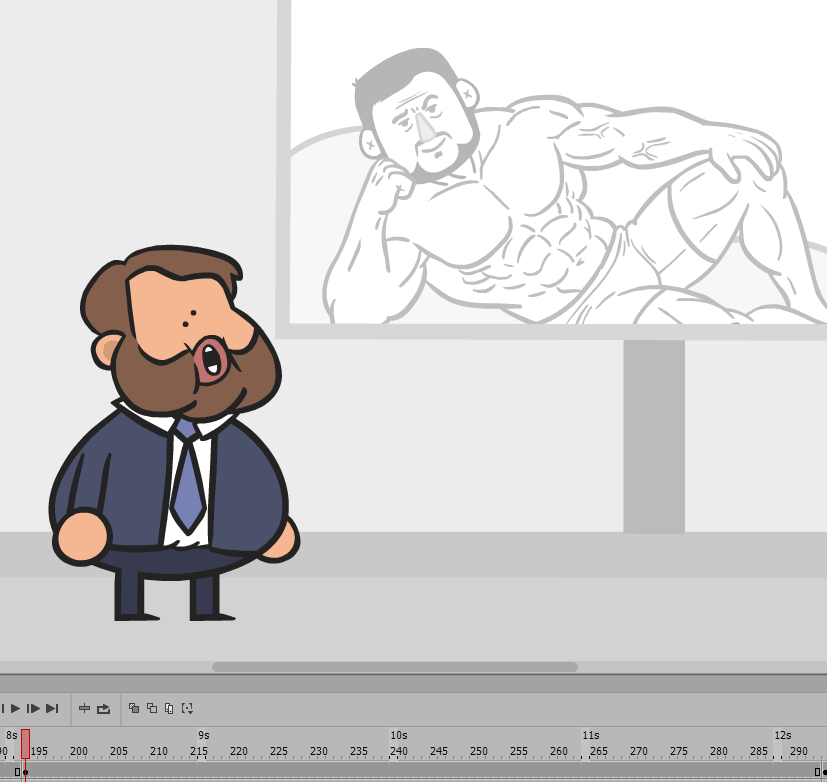
Task: Step forward one frame
Action: pyautogui.click(x=33, y=708)
